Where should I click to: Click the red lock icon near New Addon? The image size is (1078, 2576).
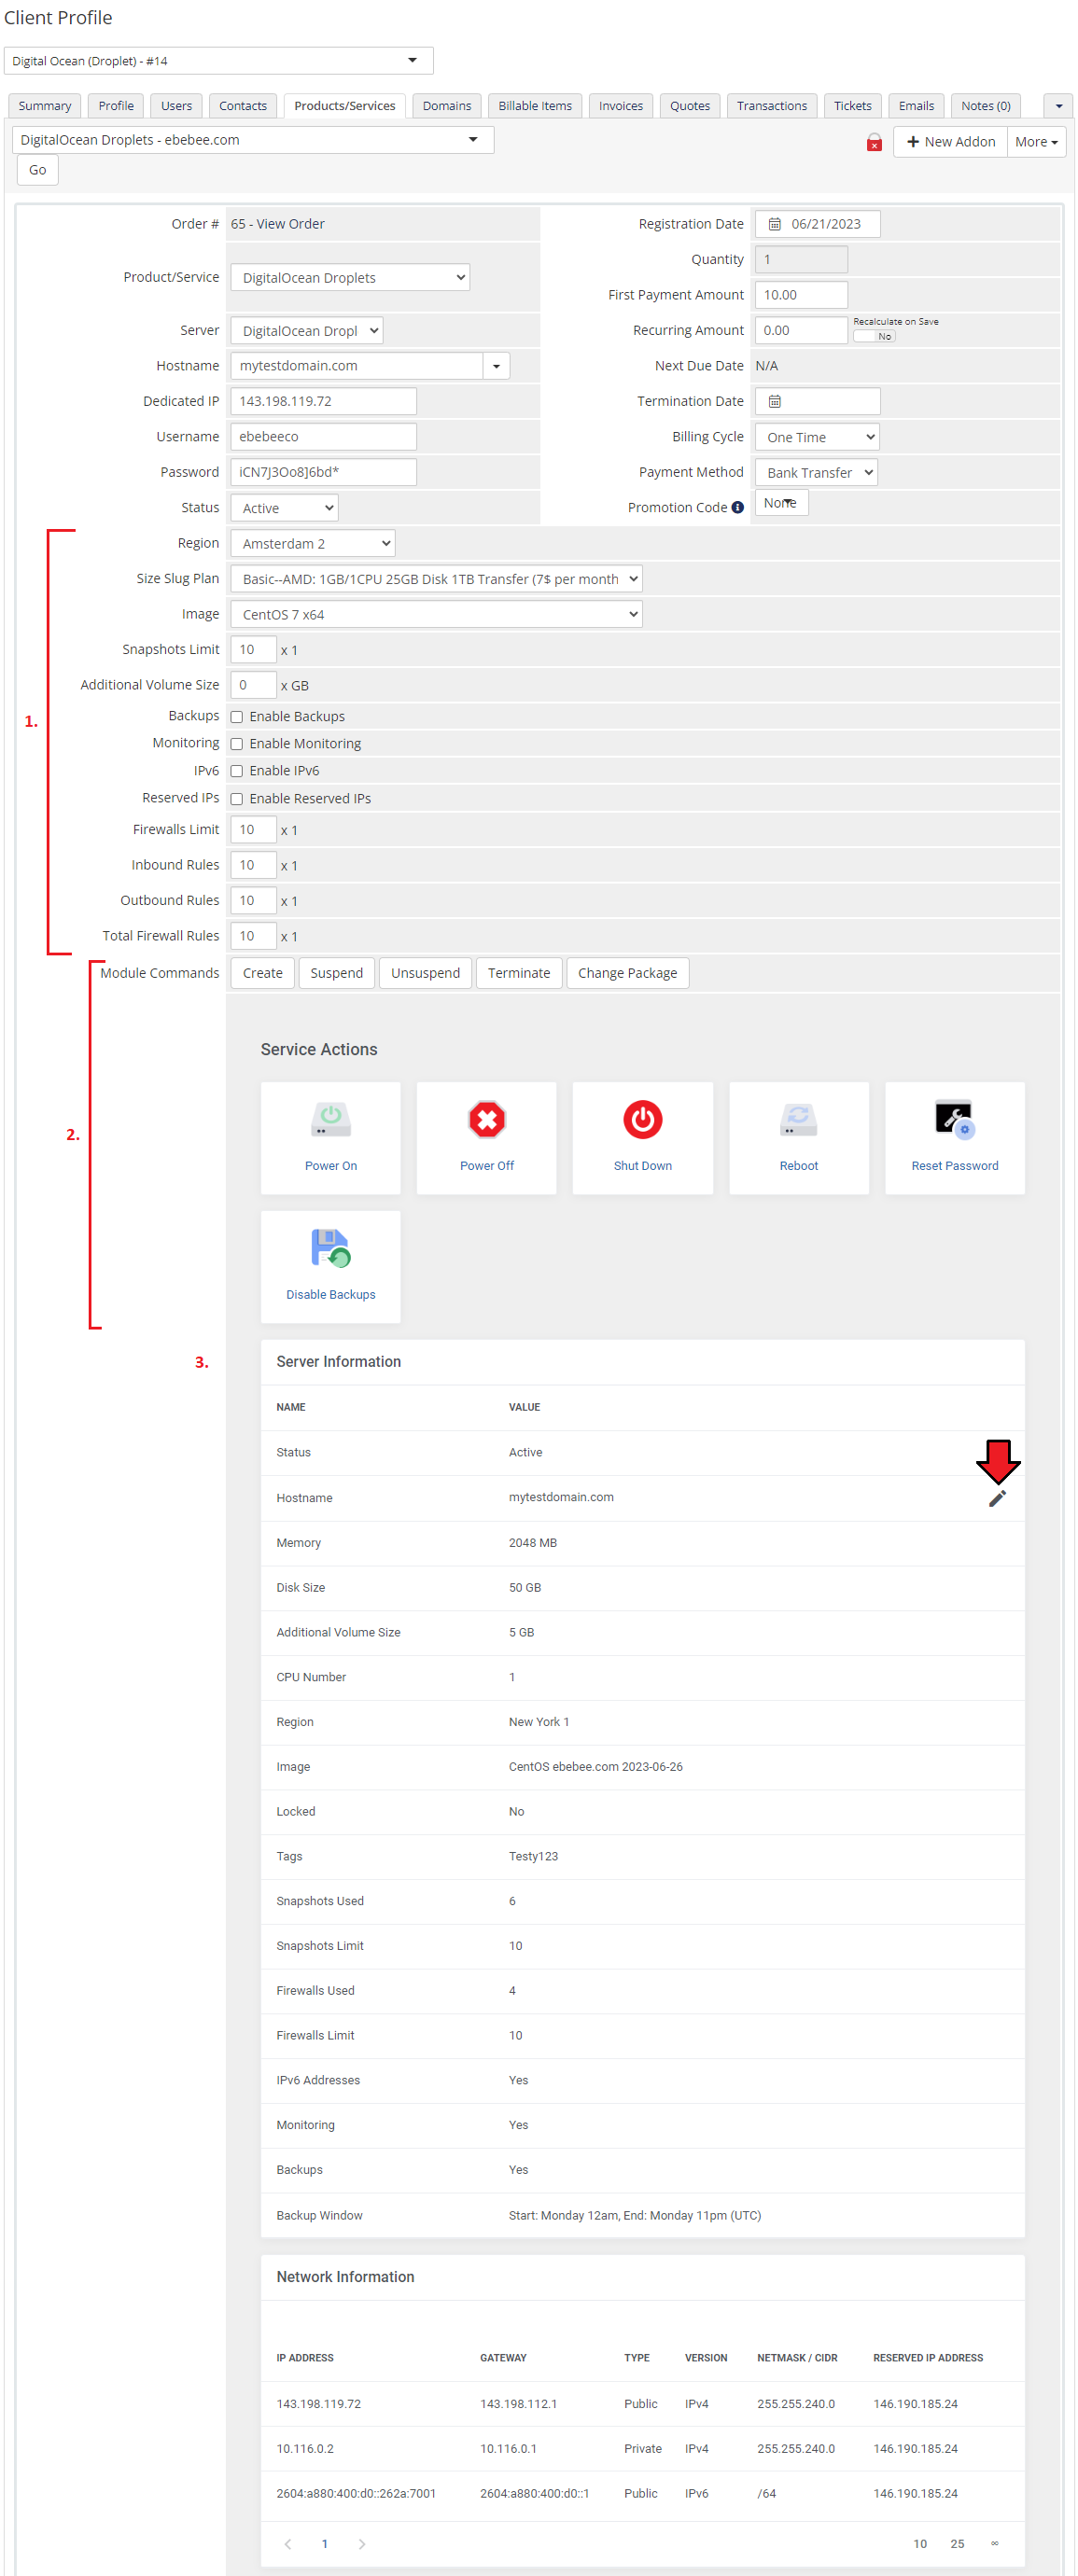[874, 142]
